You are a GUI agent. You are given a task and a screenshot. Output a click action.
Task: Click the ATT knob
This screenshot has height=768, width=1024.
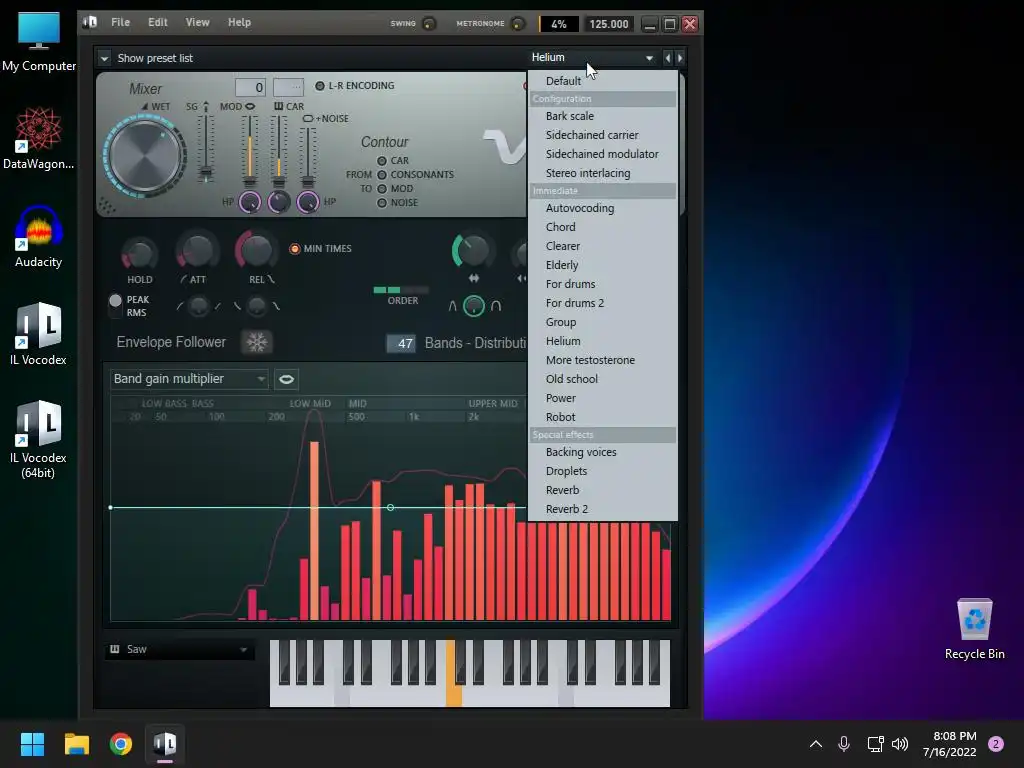click(x=197, y=250)
